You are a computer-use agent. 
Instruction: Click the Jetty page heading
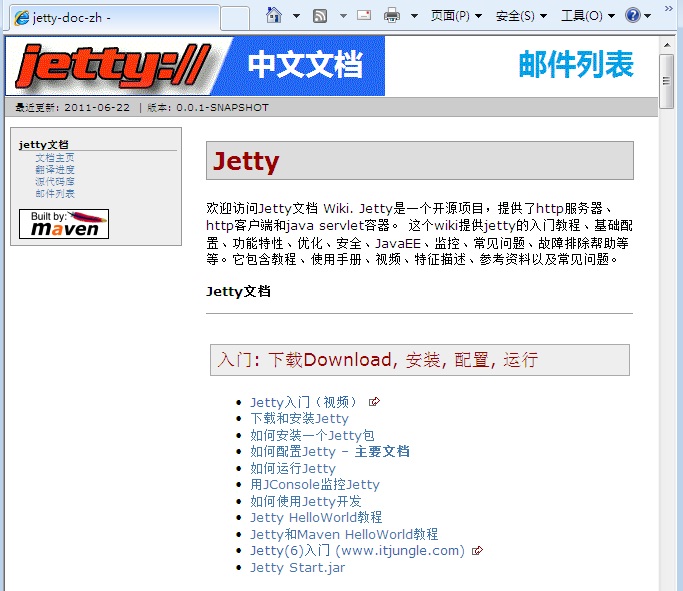pos(246,161)
